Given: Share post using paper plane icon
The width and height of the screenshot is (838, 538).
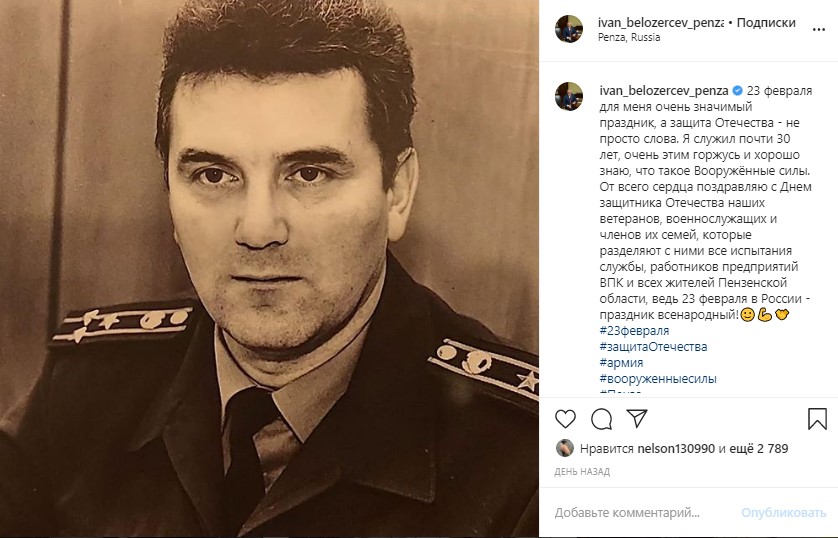Looking at the screenshot, I should [x=637, y=418].
